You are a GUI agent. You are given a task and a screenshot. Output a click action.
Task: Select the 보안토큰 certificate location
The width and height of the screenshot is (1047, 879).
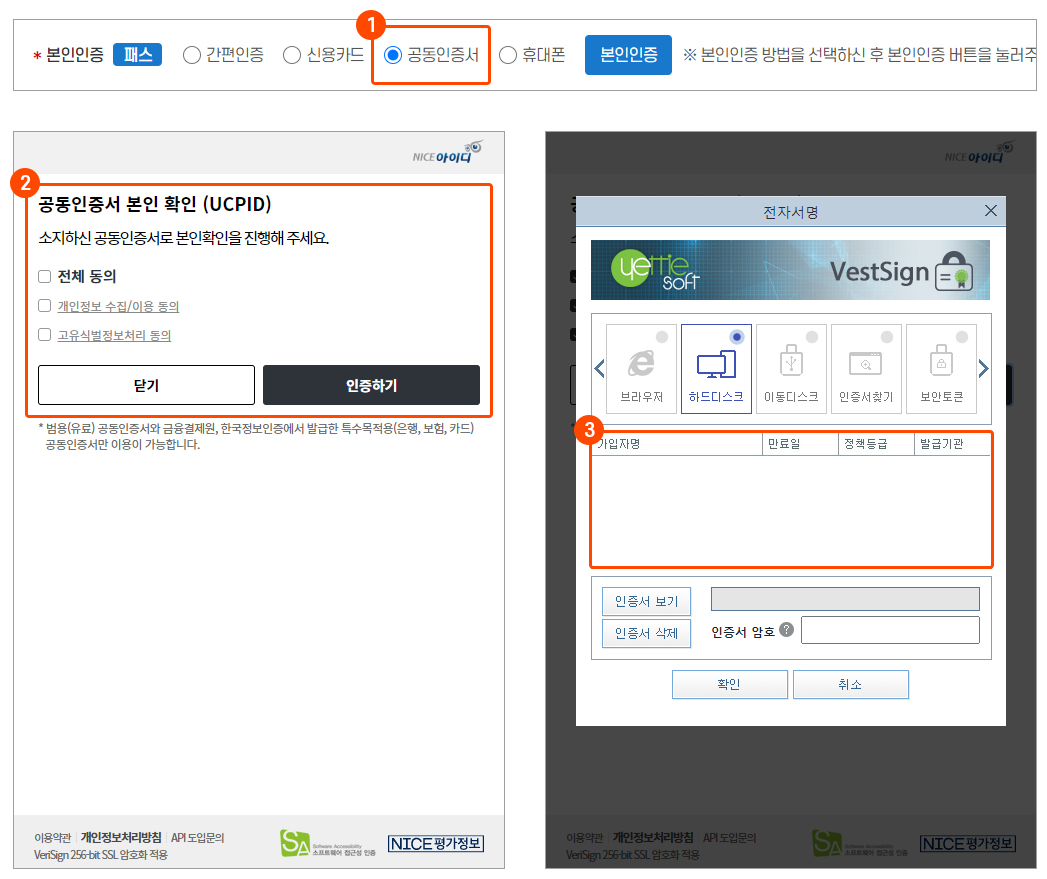tap(941, 369)
